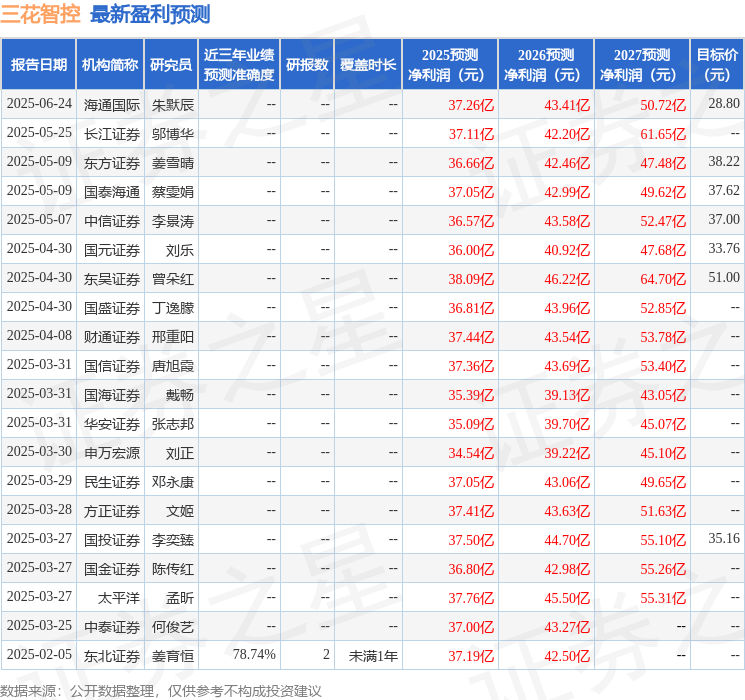Select the 财通证券 institution cell
Image resolution: width=745 pixels, height=700 pixels.
click(112, 337)
